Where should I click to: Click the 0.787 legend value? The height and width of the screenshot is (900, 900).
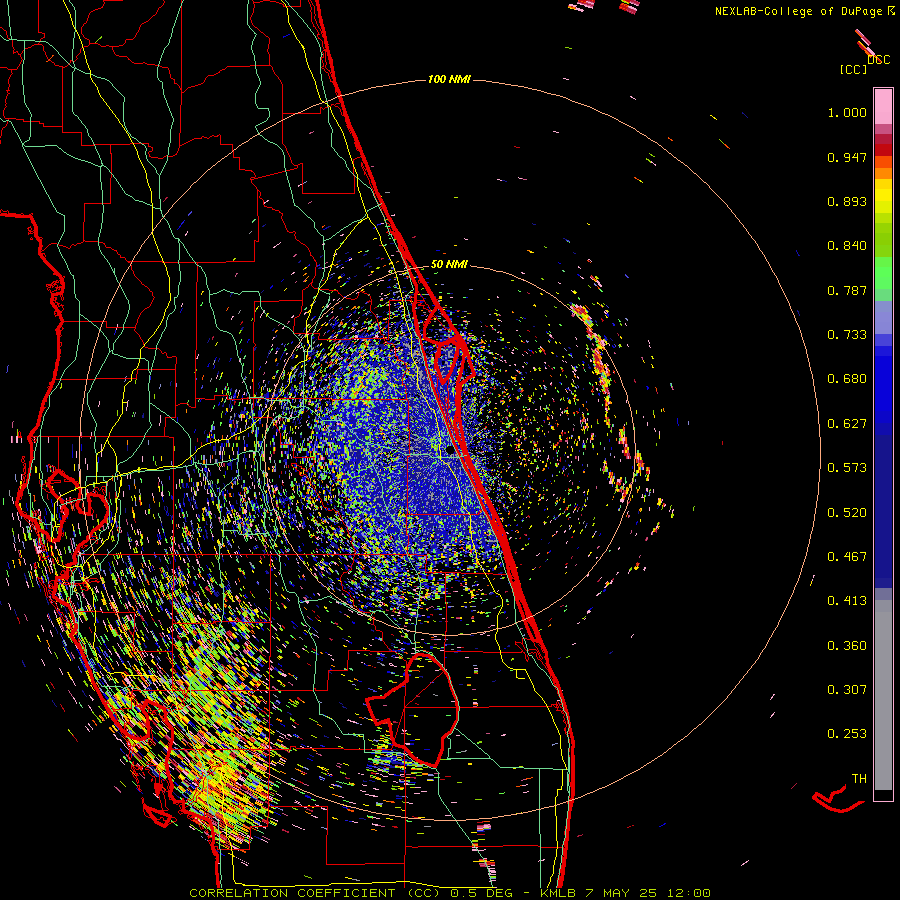(847, 290)
